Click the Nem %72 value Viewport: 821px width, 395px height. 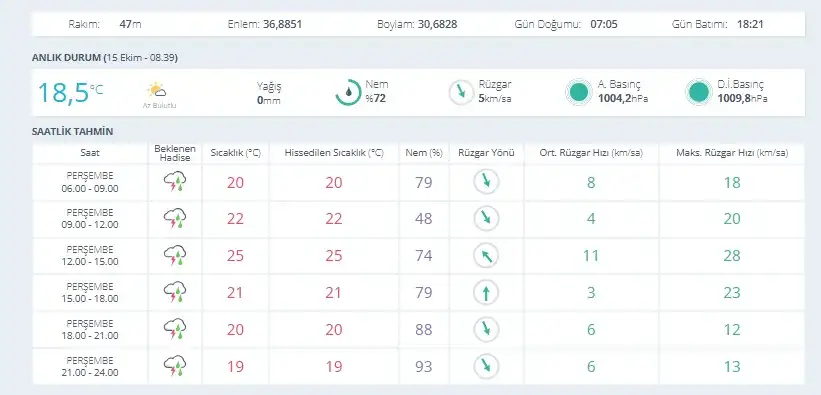[x=376, y=98]
